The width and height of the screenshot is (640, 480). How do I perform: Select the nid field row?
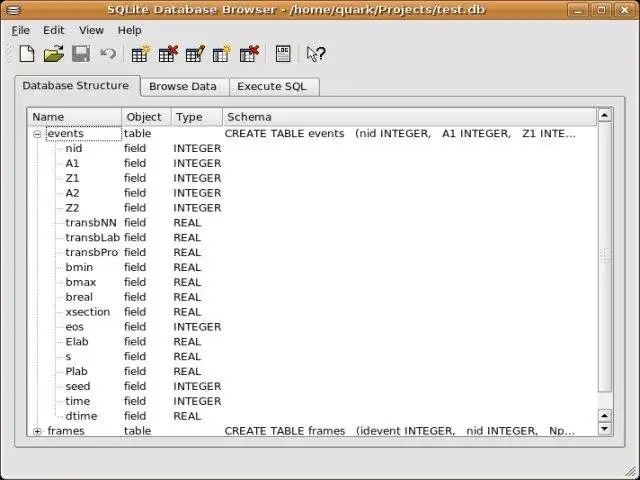coord(312,148)
